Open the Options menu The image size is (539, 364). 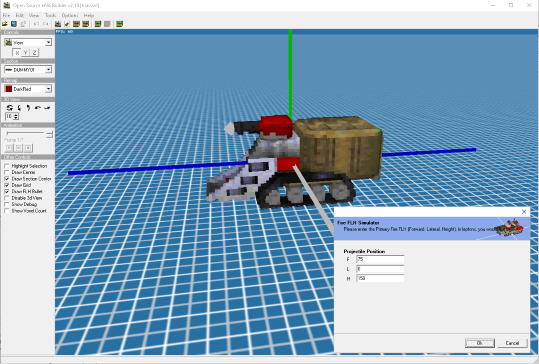70,15
